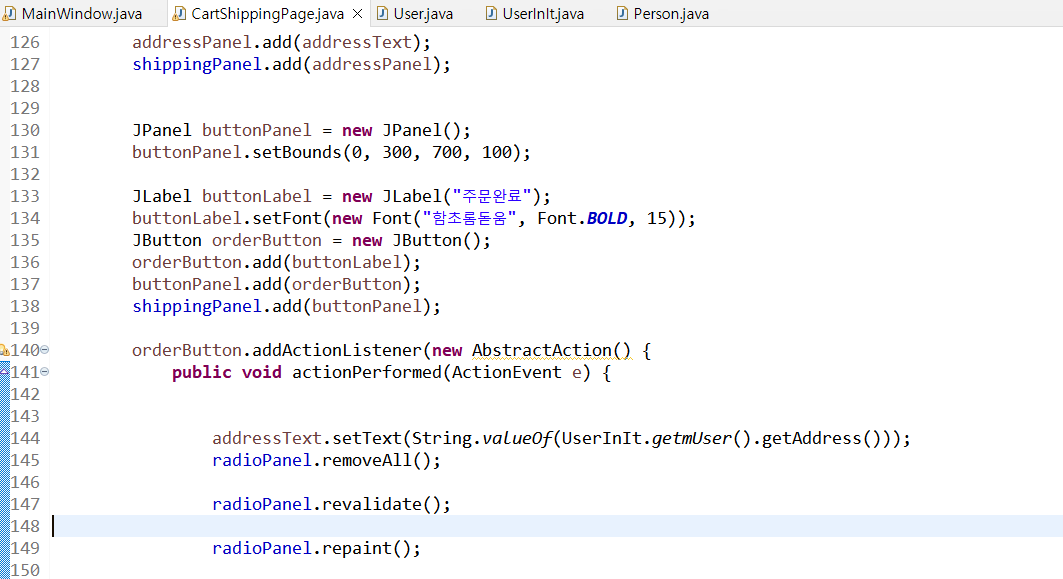Click the file icon on Person.java tab
The image size is (1063, 579).
click(622, 14)
